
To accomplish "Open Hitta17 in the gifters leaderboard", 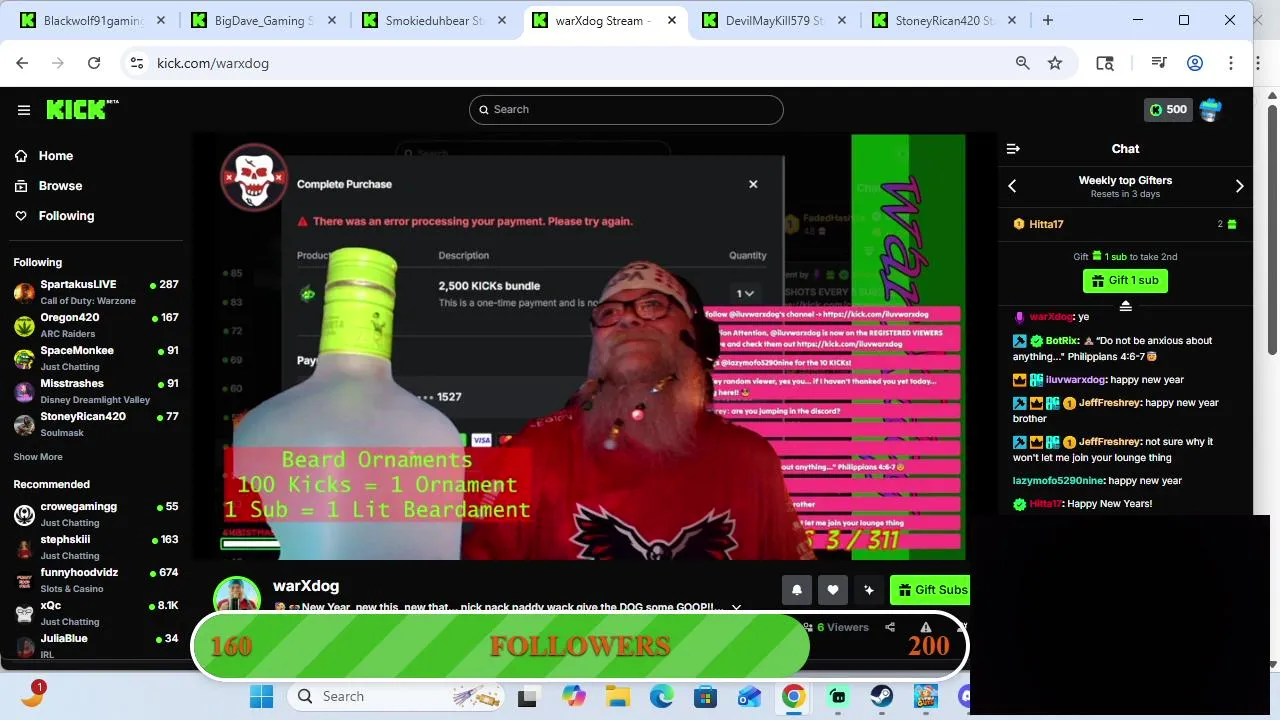I will click(x=1046, y=224).
